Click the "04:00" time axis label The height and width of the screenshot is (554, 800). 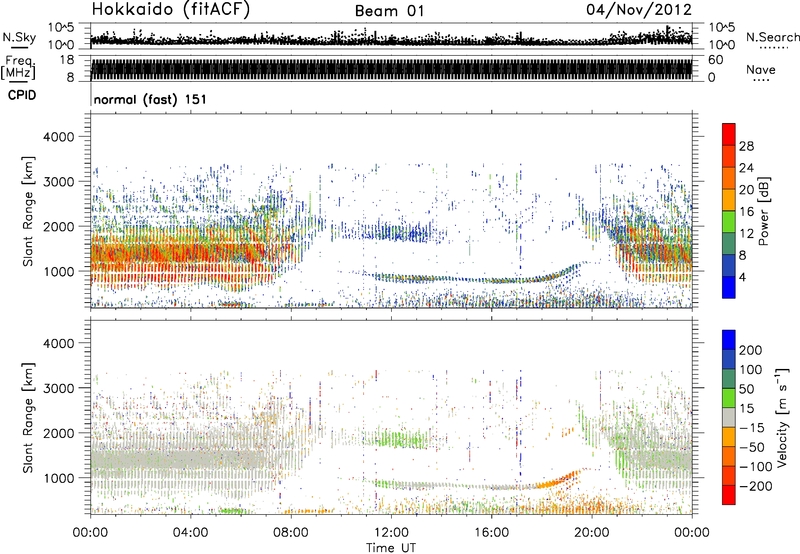point(190,533)
